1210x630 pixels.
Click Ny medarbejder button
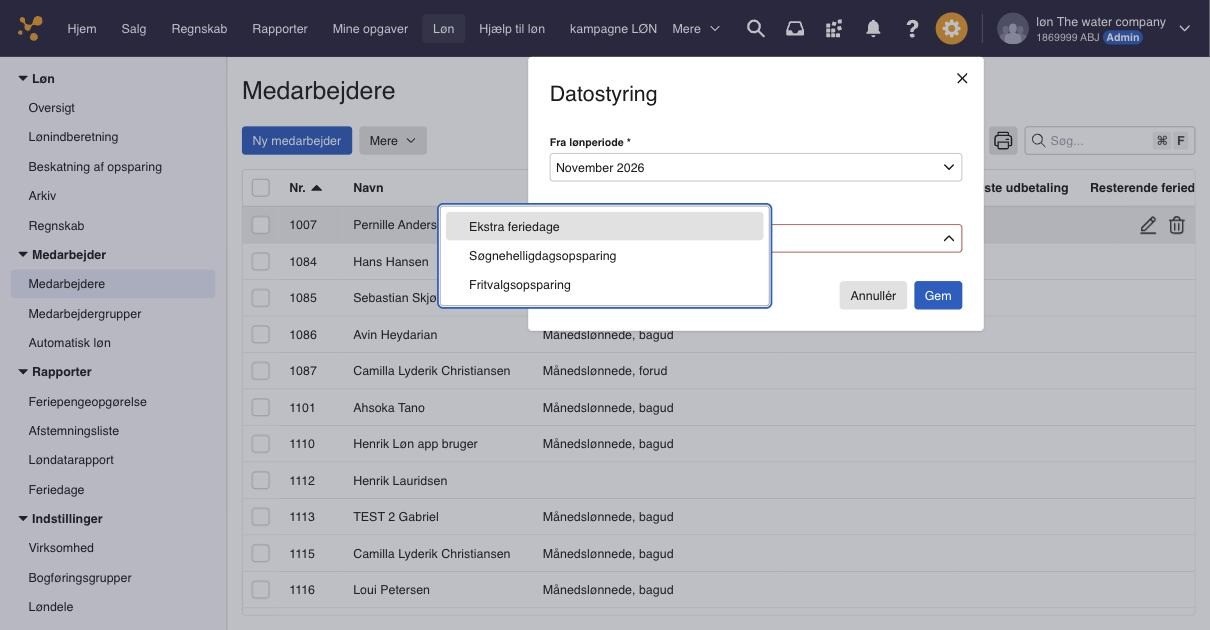[x=297, y=141]
